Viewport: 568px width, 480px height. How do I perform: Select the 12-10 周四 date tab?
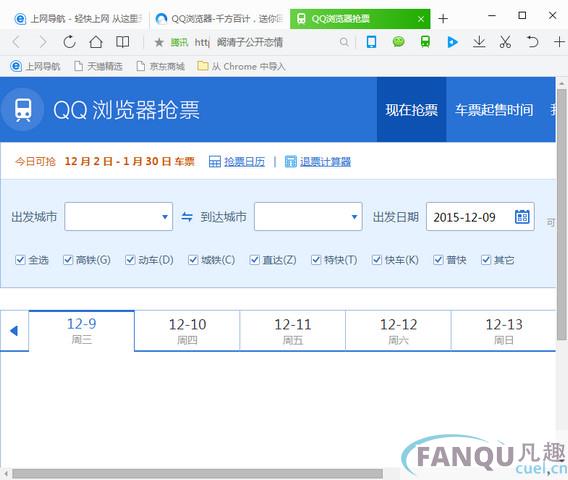coord(187,331)
